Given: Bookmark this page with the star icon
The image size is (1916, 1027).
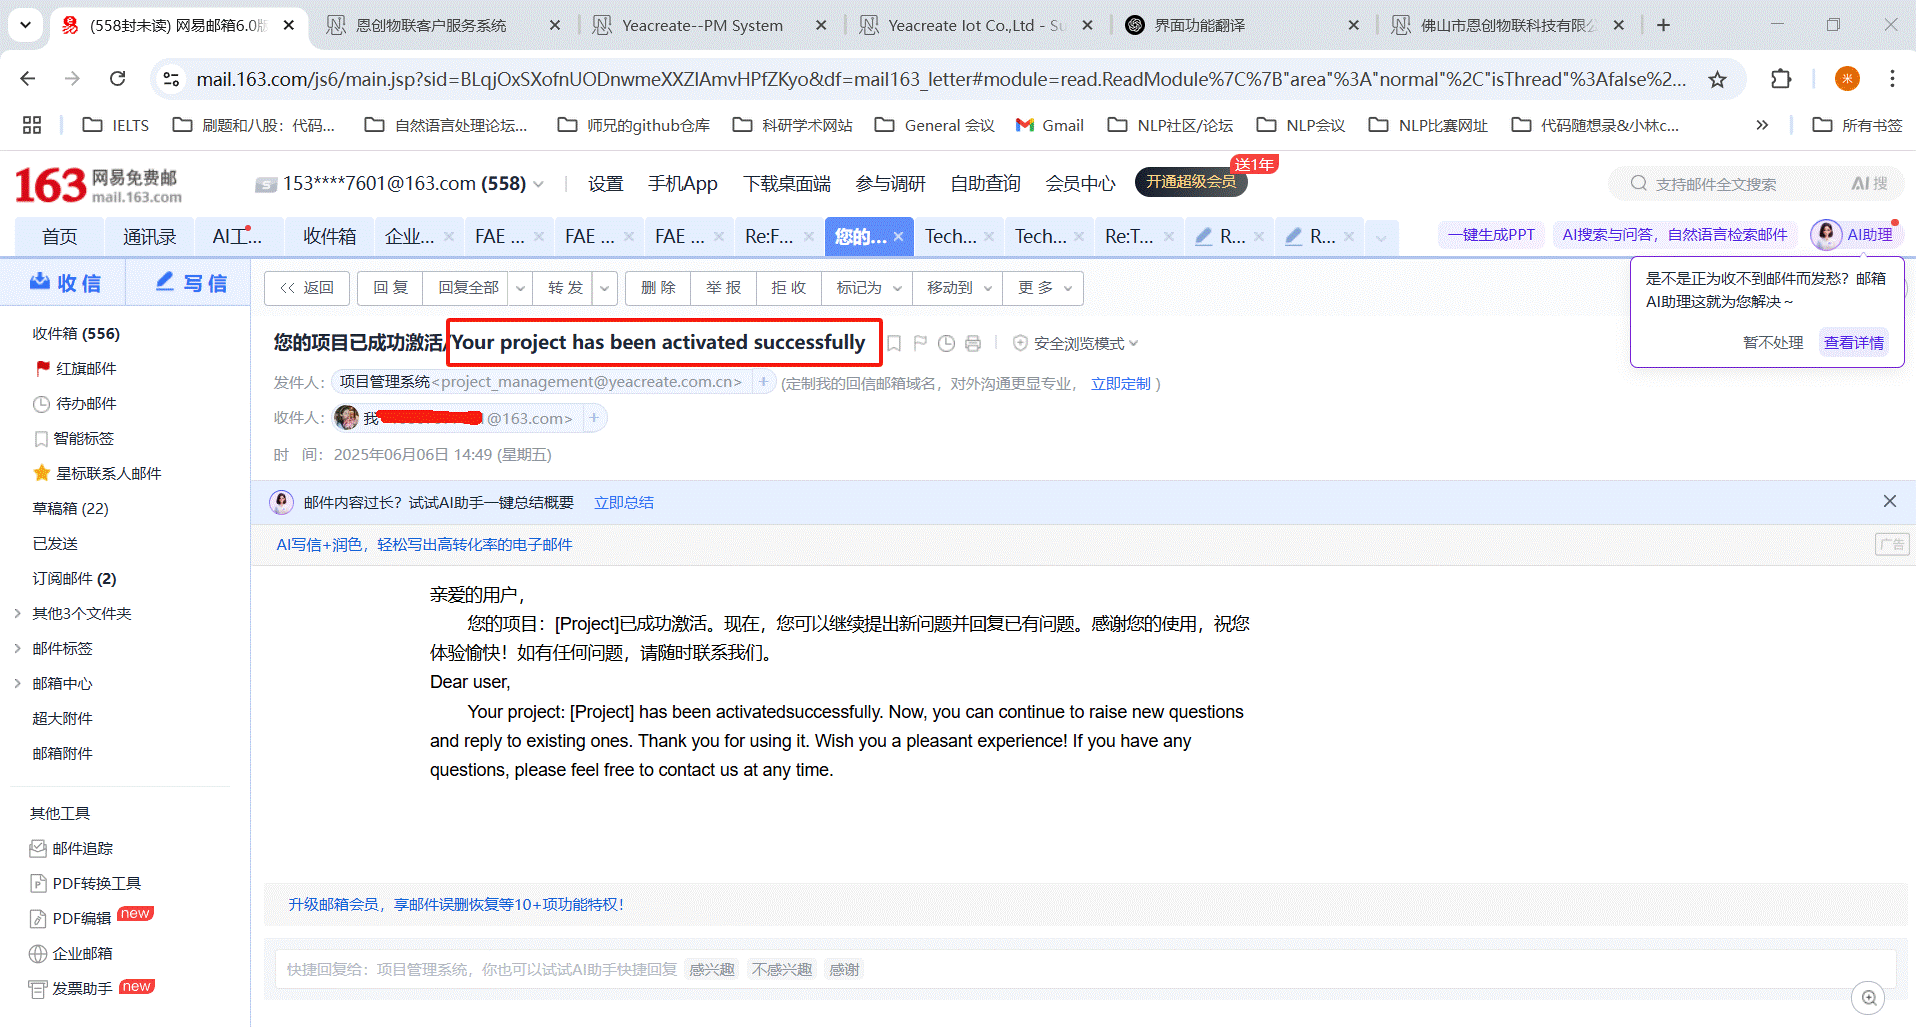Looking at the screenshot, I should tap(1717, 79).
